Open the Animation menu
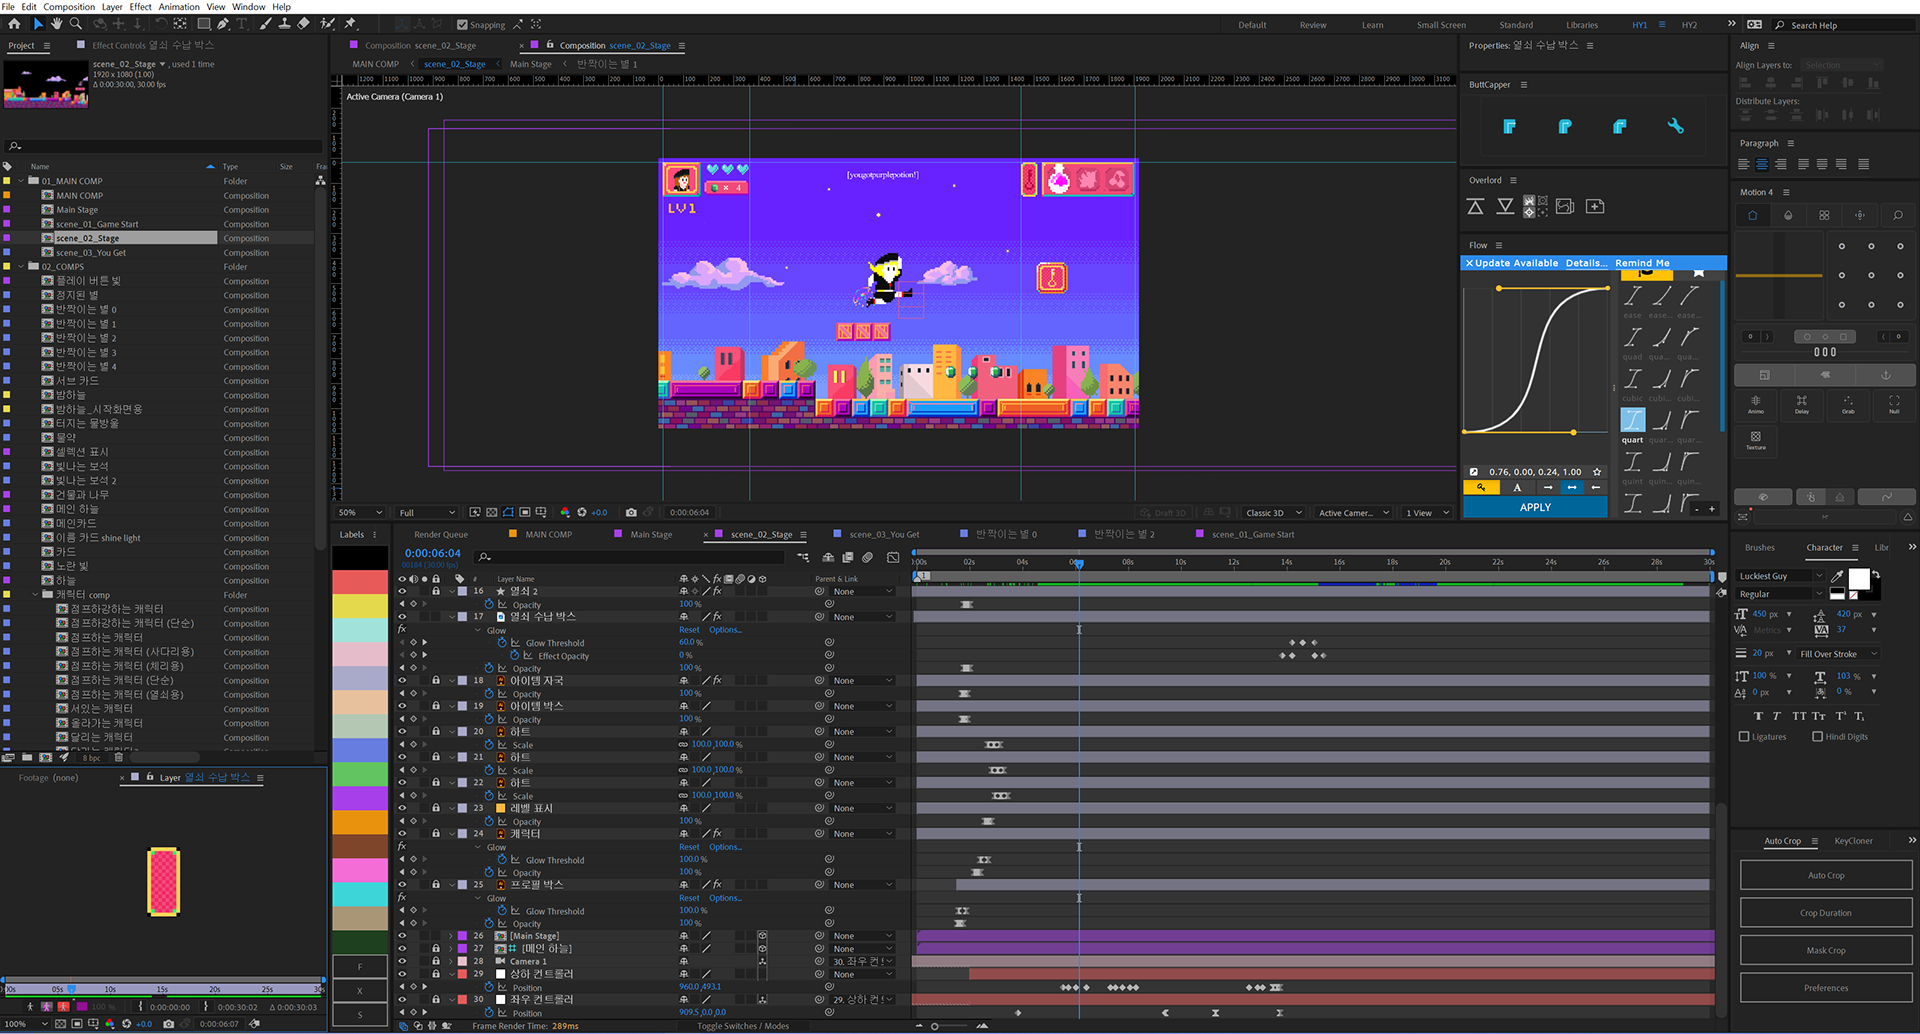 [179, 7]
